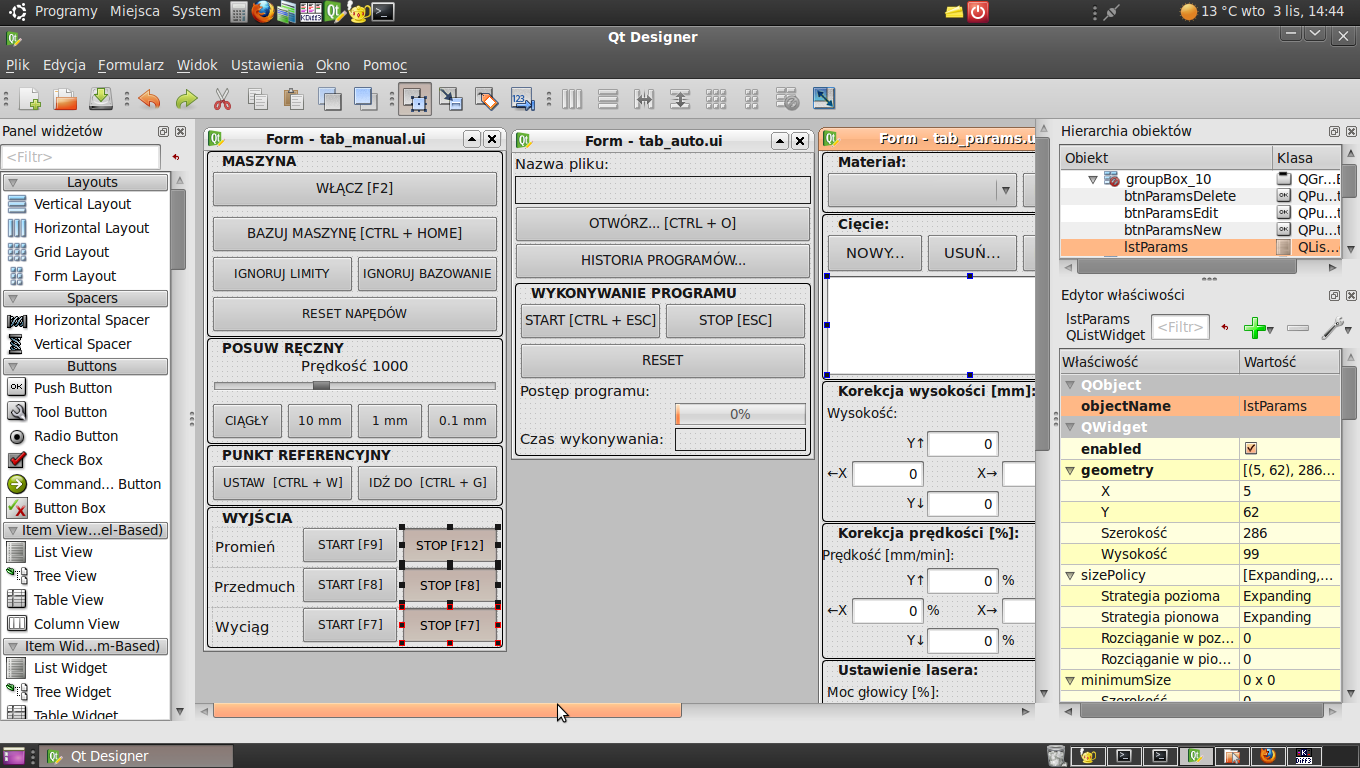Image resolution: width=1360 pixels, height=768 pixels.
Task: Lay out horizontally in splitter
Action: point(644,99)
